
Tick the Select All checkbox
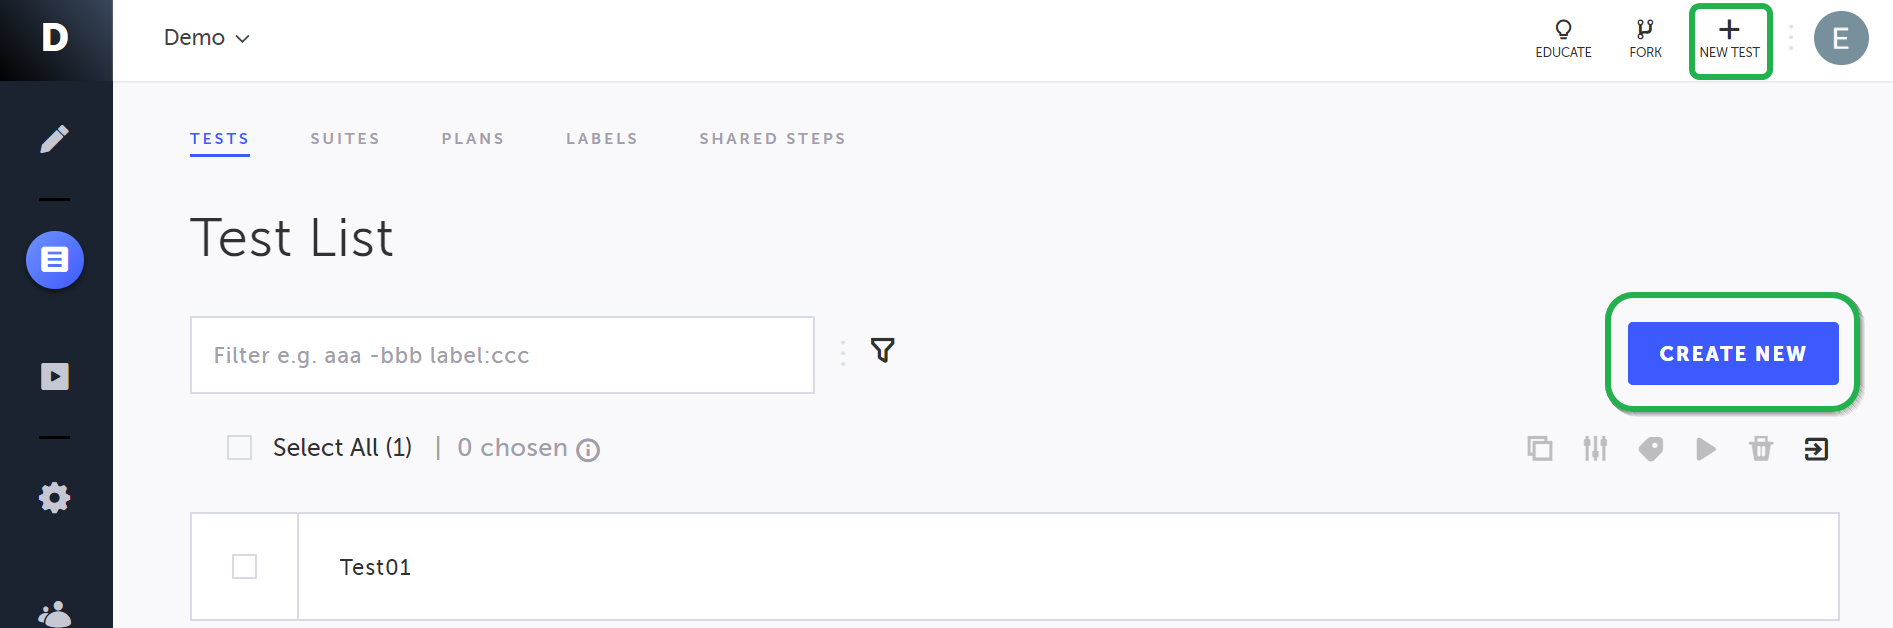(x=239, y=447)
